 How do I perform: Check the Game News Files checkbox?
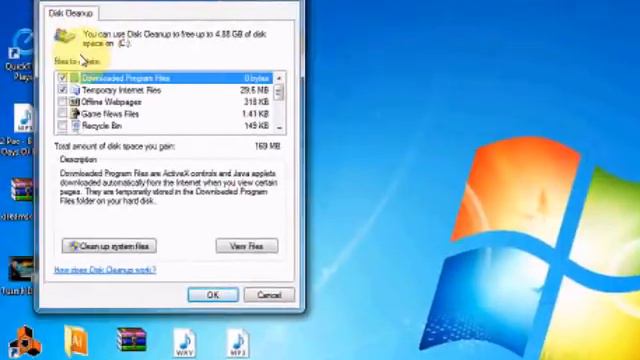pyautogui.click(x=62, y=113)
